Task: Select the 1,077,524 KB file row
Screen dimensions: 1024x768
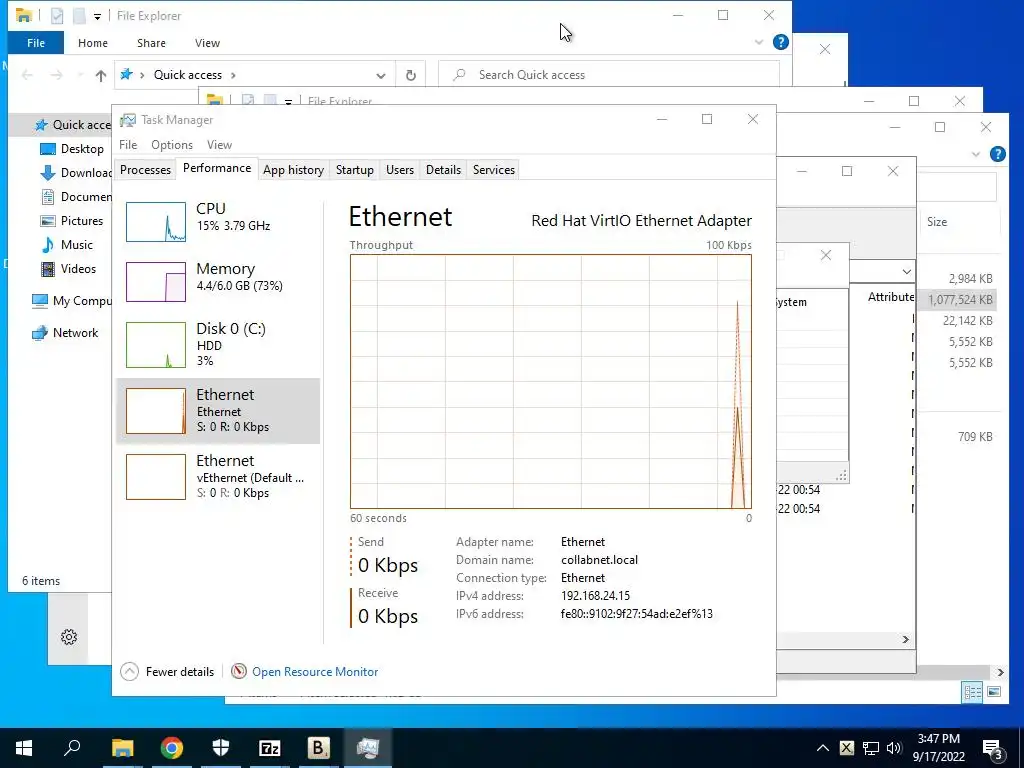Action: pos(957,300)
